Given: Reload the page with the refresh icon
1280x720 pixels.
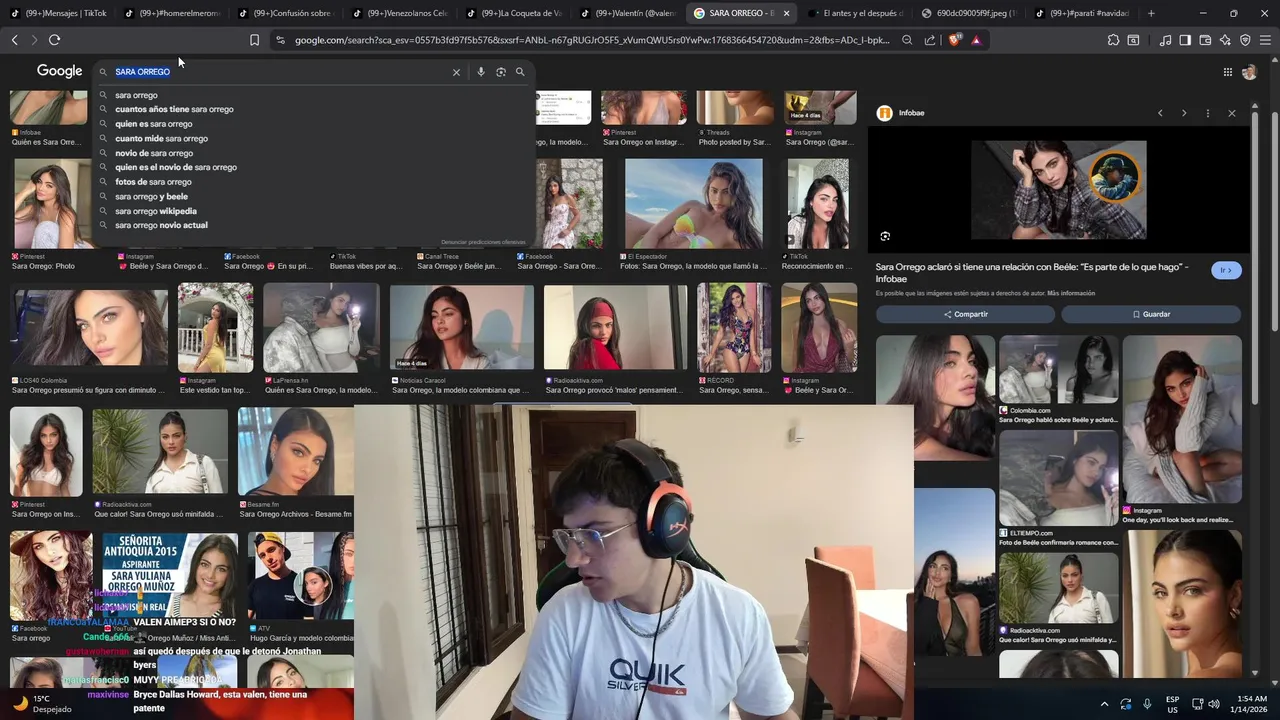Looking at the screenshot, I should point(54,40).
